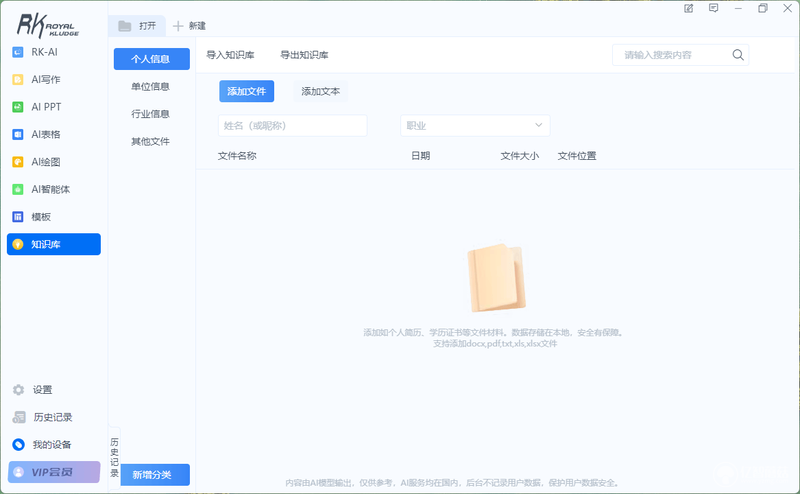This screenshot has height=494, width=800.
Task: Open 我的设备 device icon
Action: [x=18, y=445]
